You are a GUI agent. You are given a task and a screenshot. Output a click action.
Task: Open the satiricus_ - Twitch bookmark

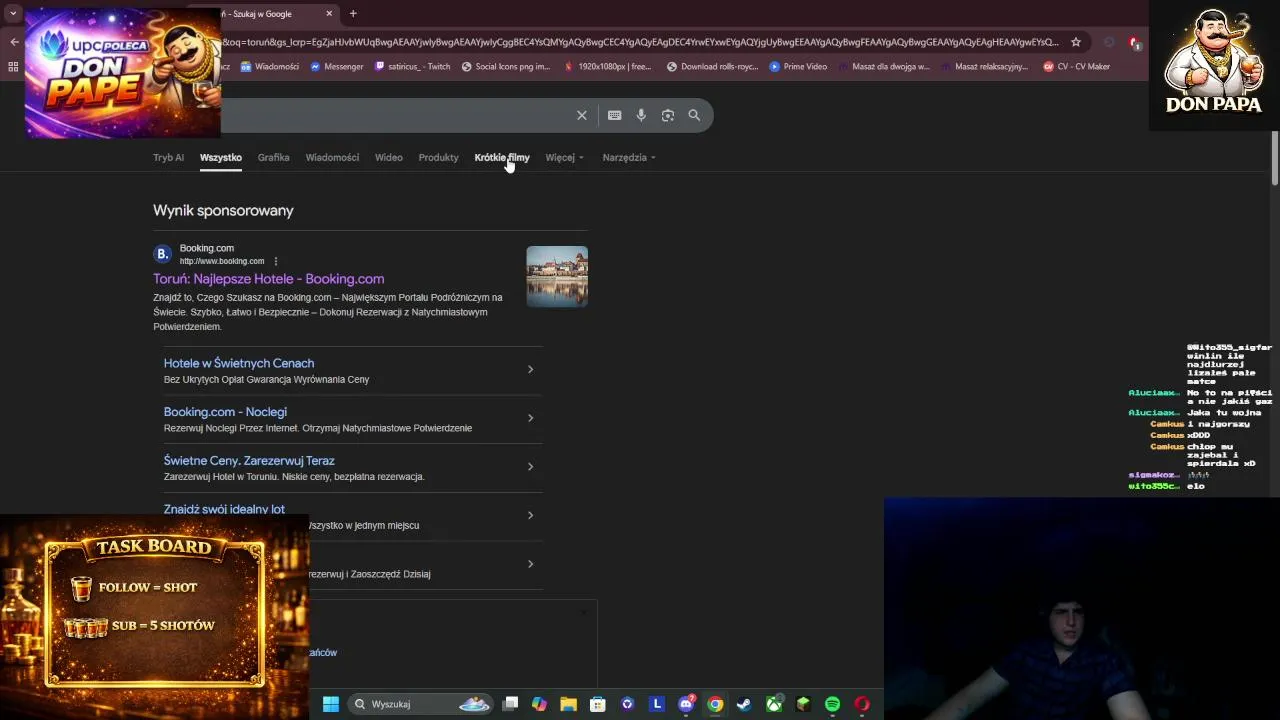[412, 67]
